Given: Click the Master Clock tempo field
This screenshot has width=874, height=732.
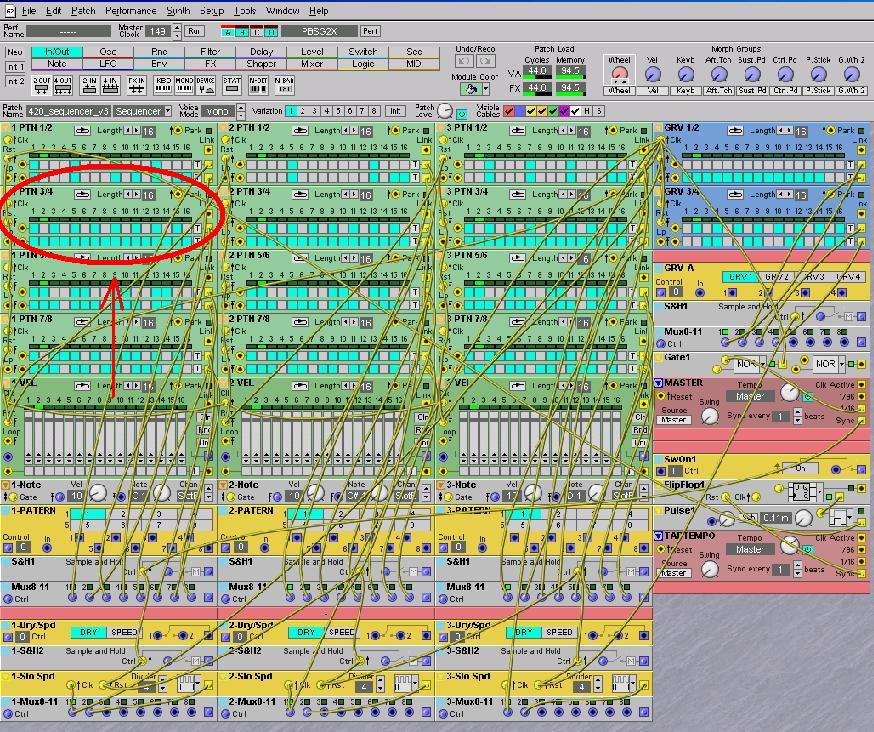Looking at the screenshot, I should [156, 31].
